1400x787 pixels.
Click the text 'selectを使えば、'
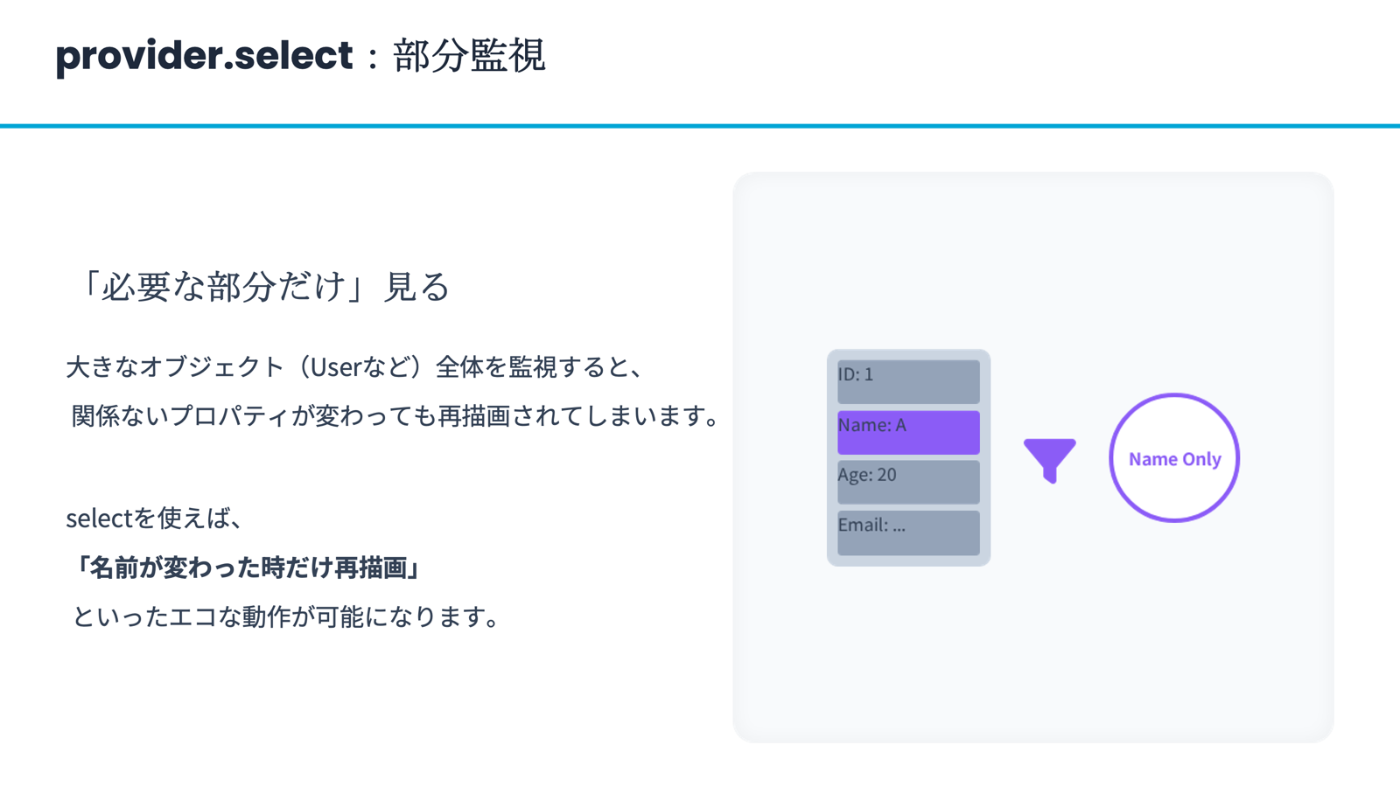click(x=155, y=519)
